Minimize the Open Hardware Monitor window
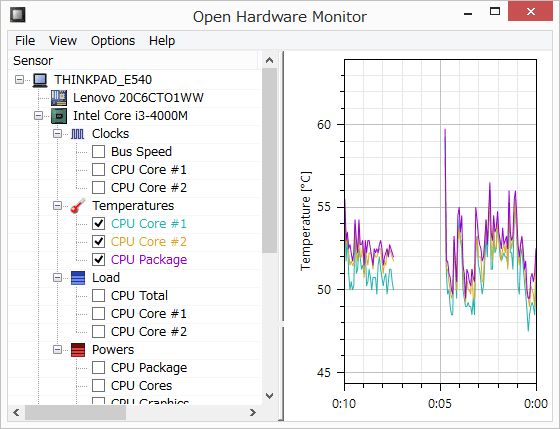 pyautogui.click(x=468, y=13)
